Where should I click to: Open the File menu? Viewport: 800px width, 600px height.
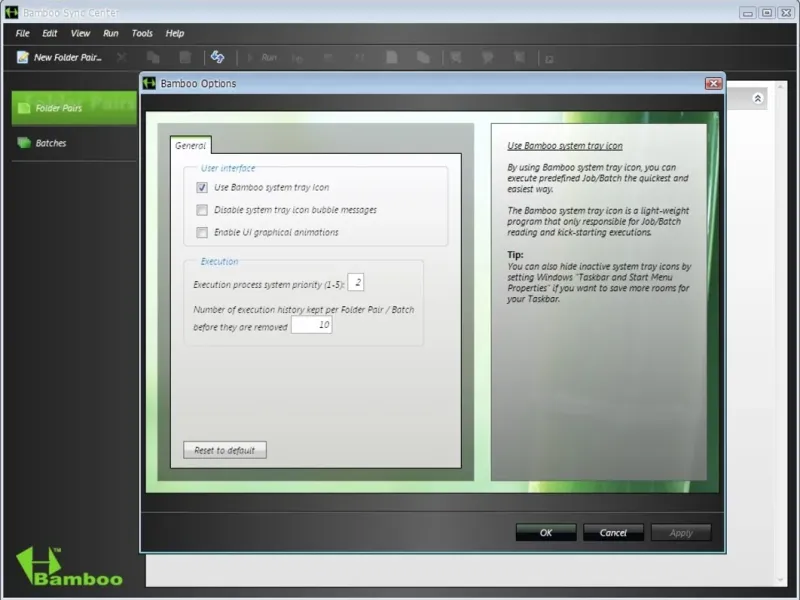(x=22, y=33)
